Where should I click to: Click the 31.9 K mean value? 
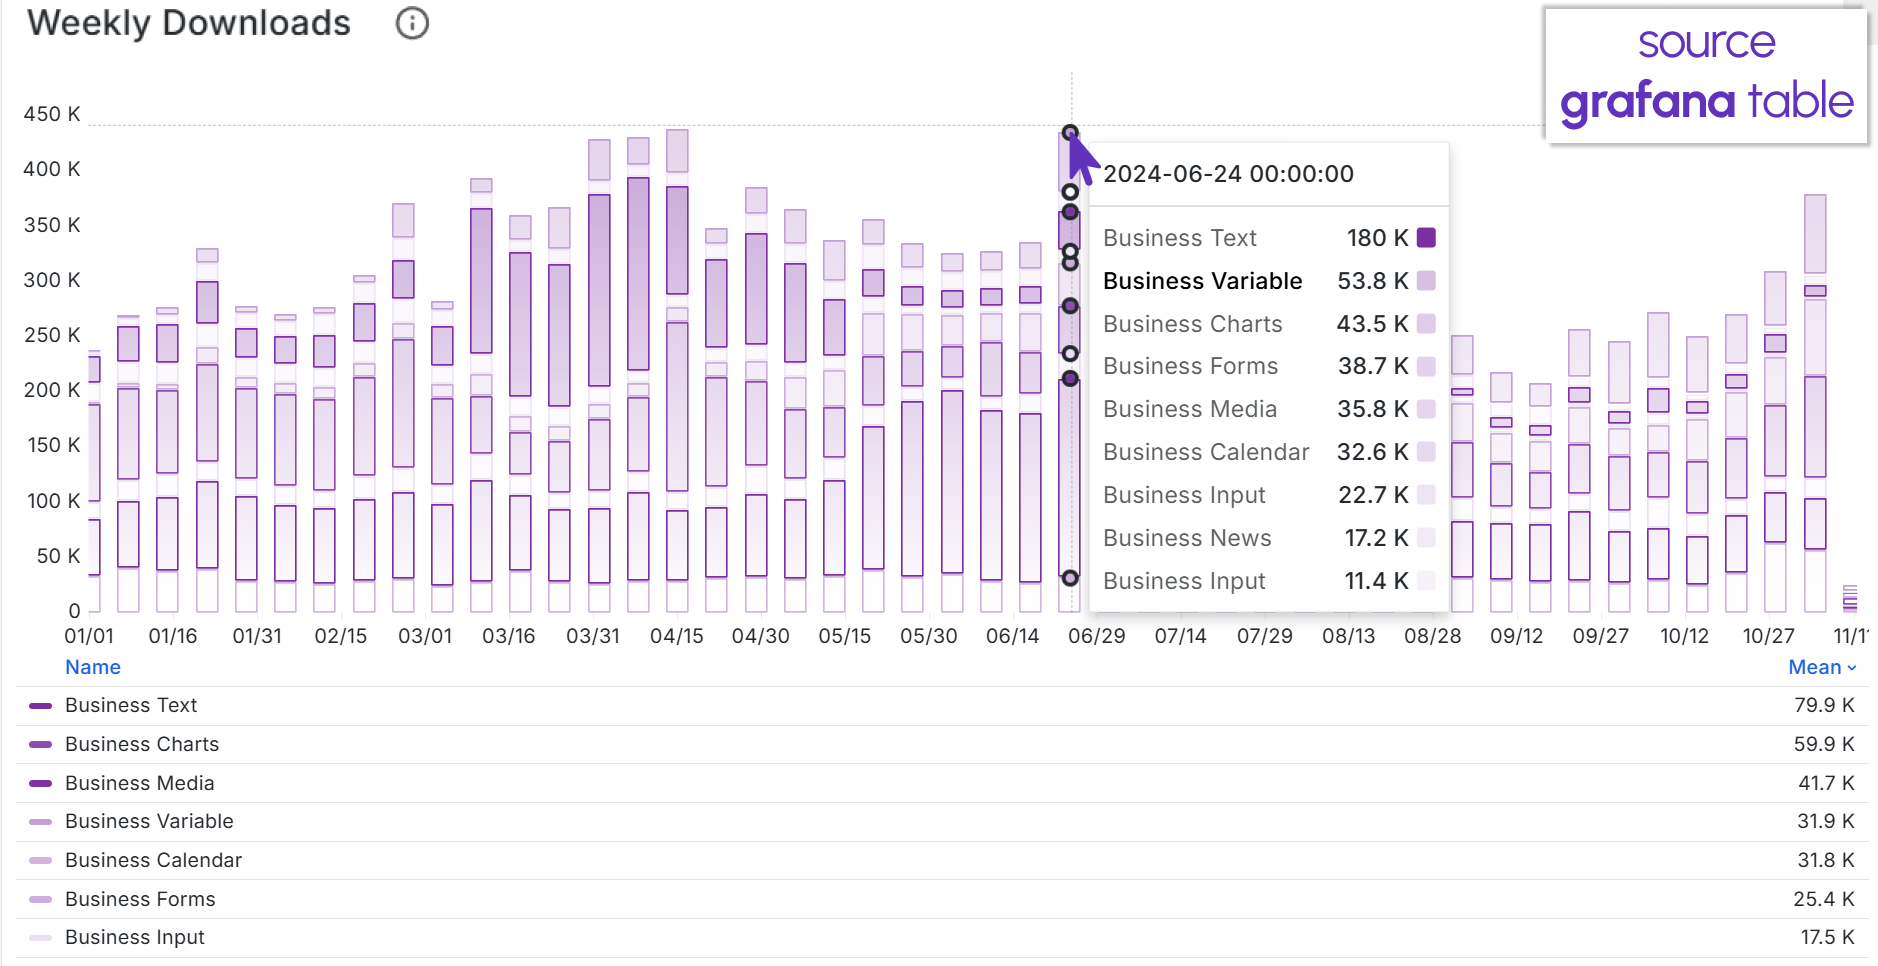click(1826, 821)
